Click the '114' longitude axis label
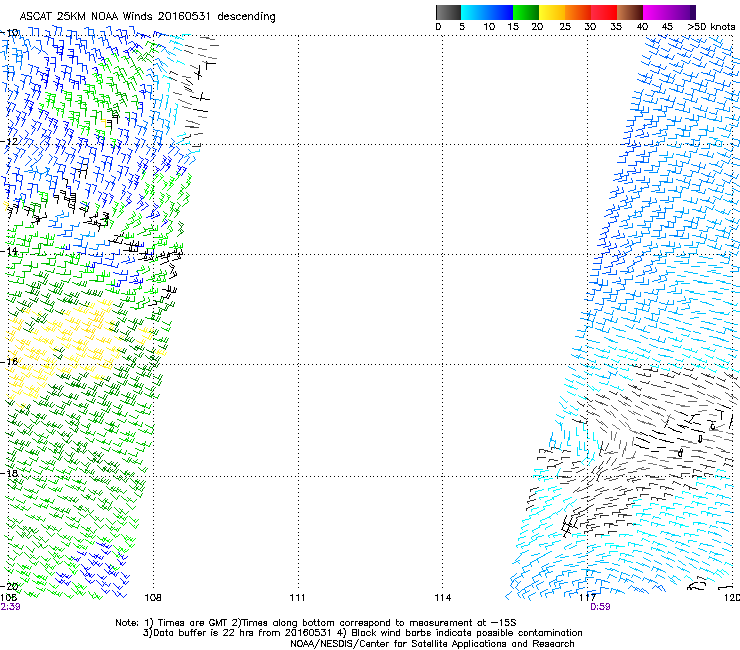This screenshot has width=740, height=650. pyautogui.click(x=443, y=598)
